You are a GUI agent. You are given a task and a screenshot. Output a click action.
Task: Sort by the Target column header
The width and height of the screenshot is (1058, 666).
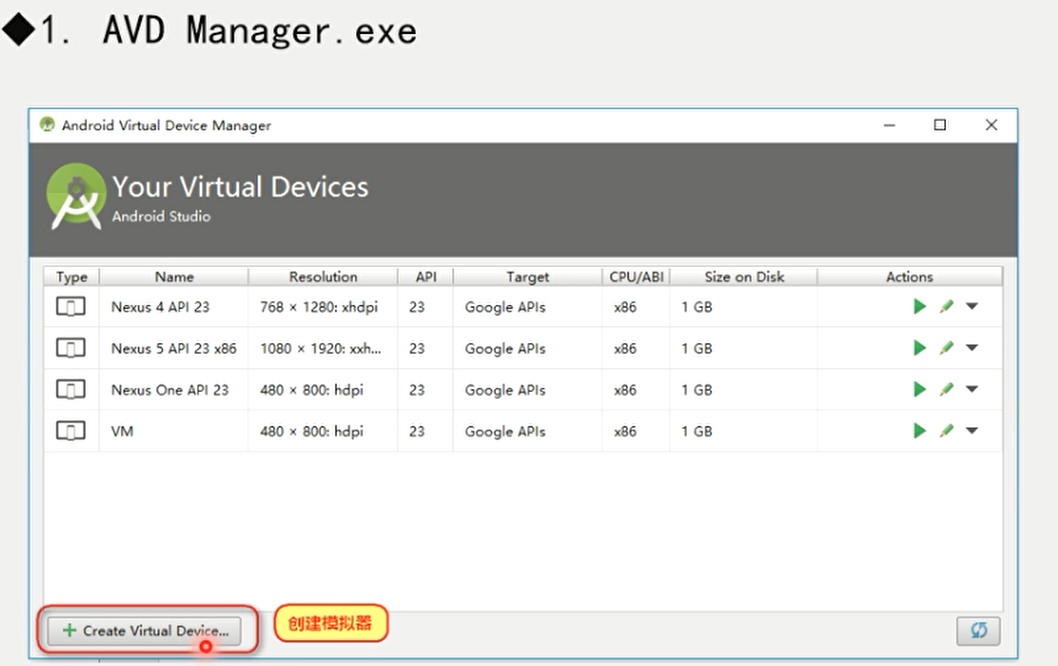(x=528, y=277)
